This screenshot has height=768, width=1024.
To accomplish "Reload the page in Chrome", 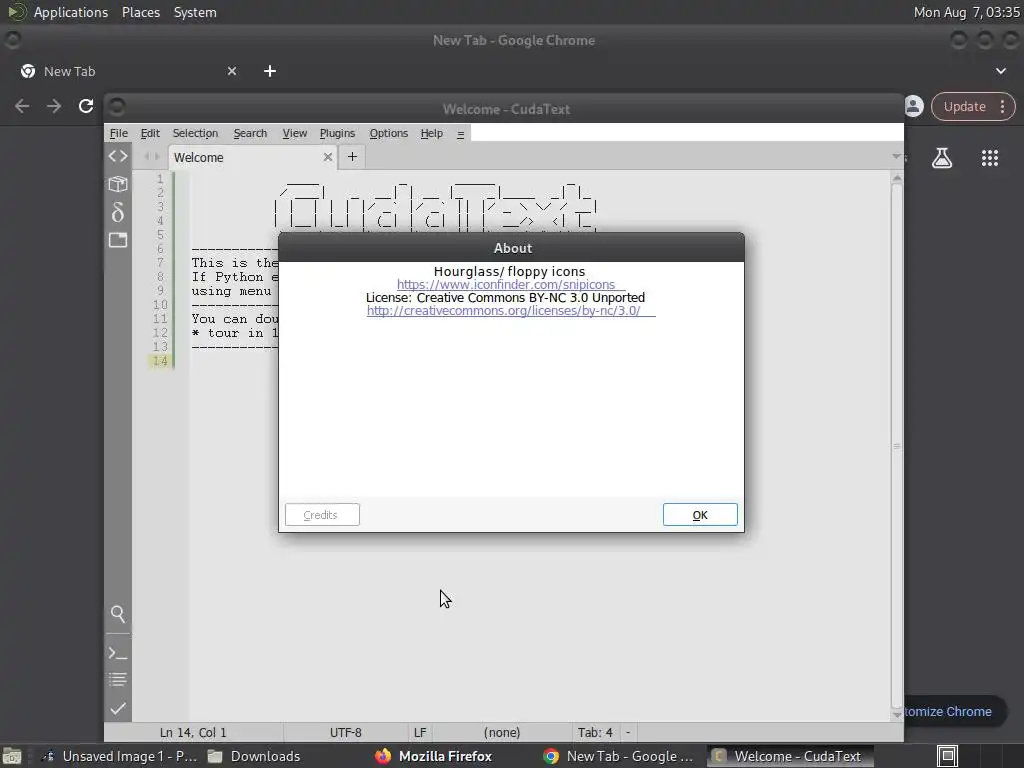I will pos(86,106).
